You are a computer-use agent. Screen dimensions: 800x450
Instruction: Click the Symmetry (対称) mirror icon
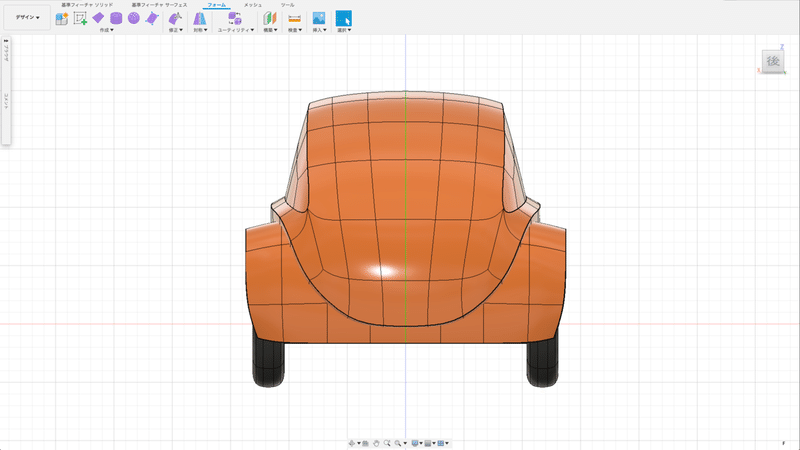tap(199, 18)
